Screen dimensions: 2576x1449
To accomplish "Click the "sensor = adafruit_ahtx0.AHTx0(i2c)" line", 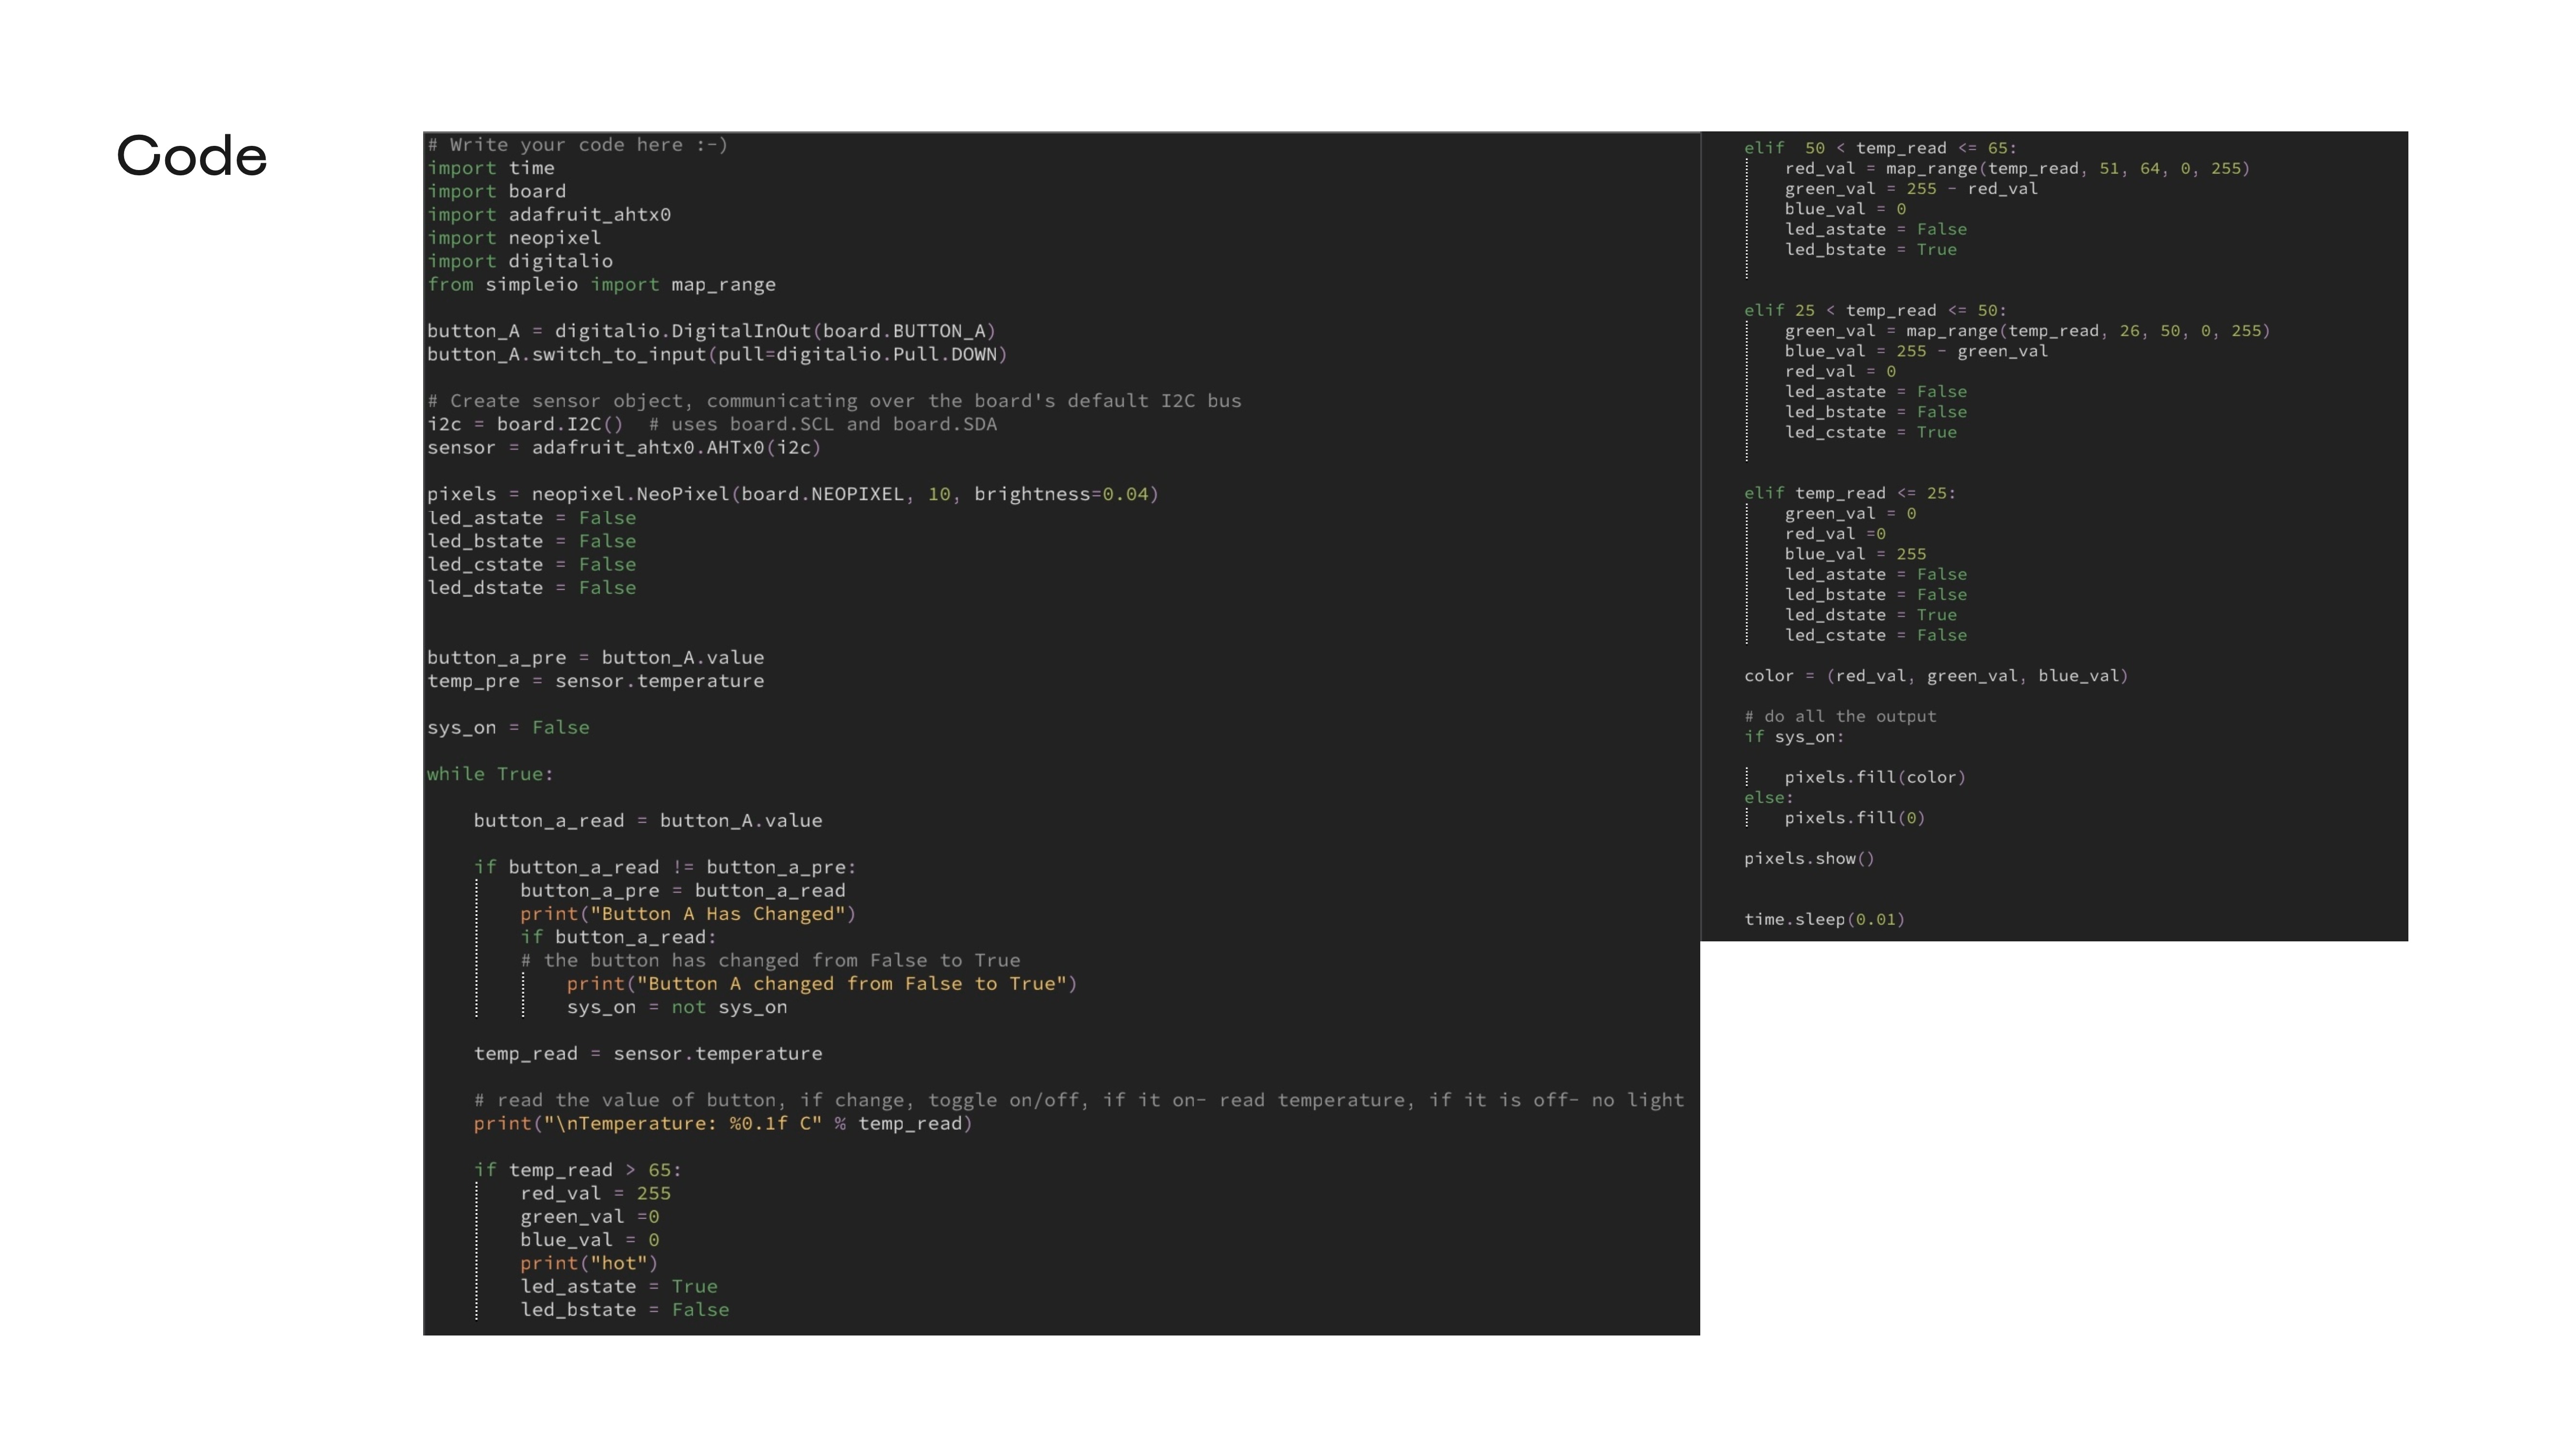I will coord(623,448).
